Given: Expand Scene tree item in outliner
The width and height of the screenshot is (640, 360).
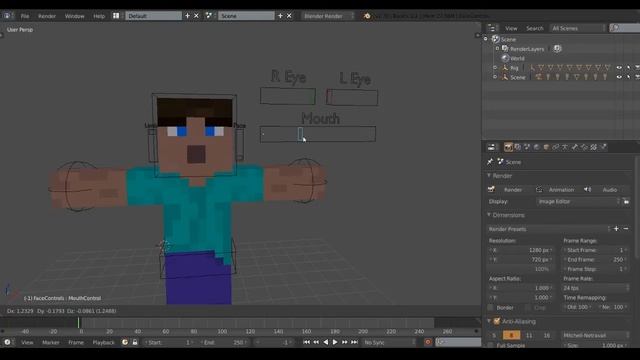Looking at the screenshot, I should [x=486, y=39].
